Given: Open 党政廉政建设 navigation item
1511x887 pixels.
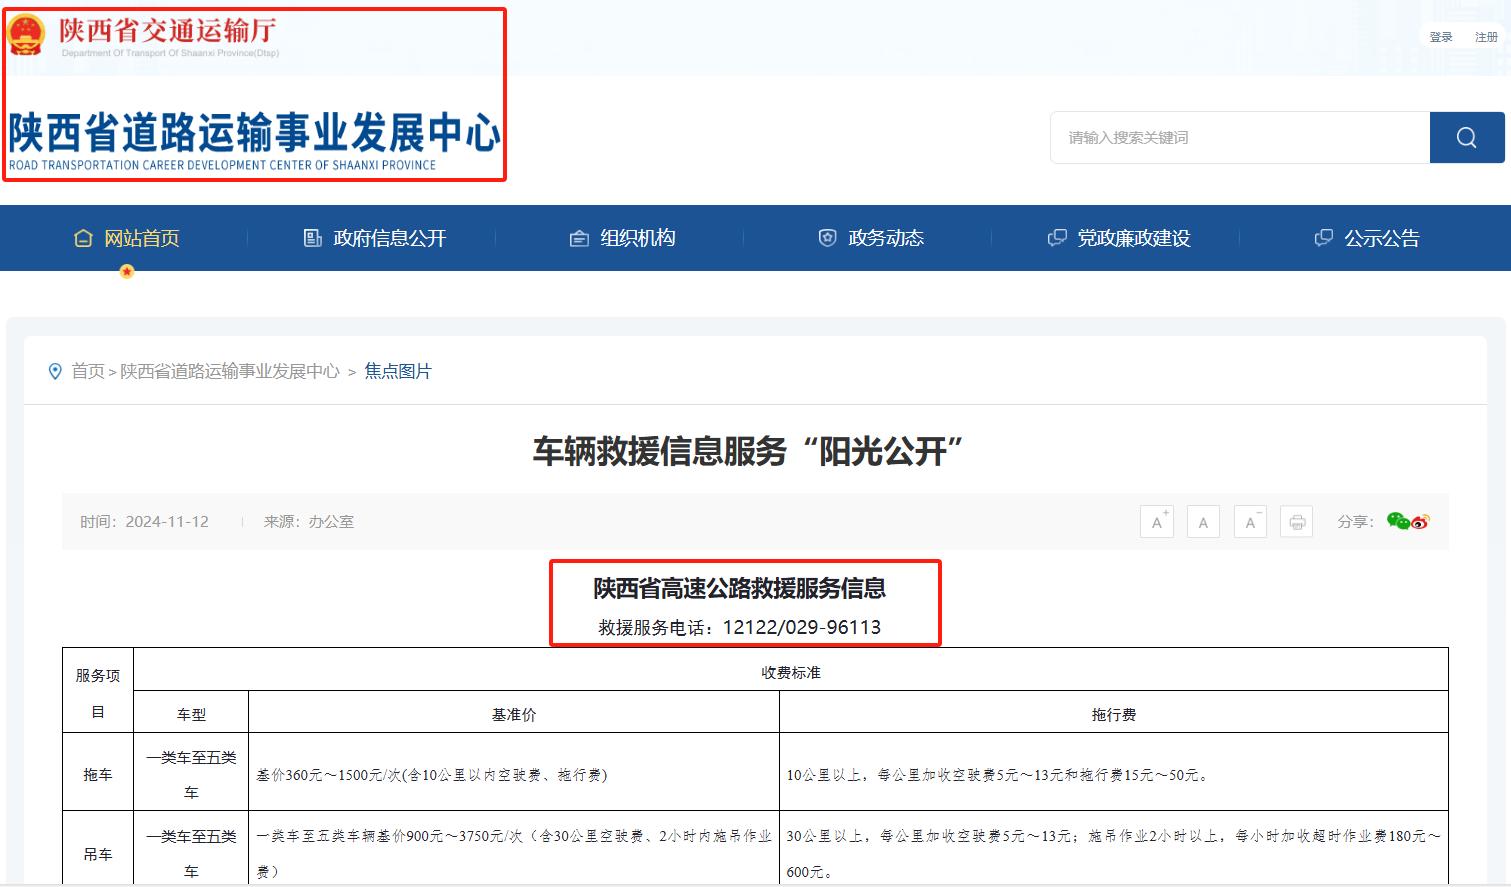Looking at the screenshot, I should 1119,238.
